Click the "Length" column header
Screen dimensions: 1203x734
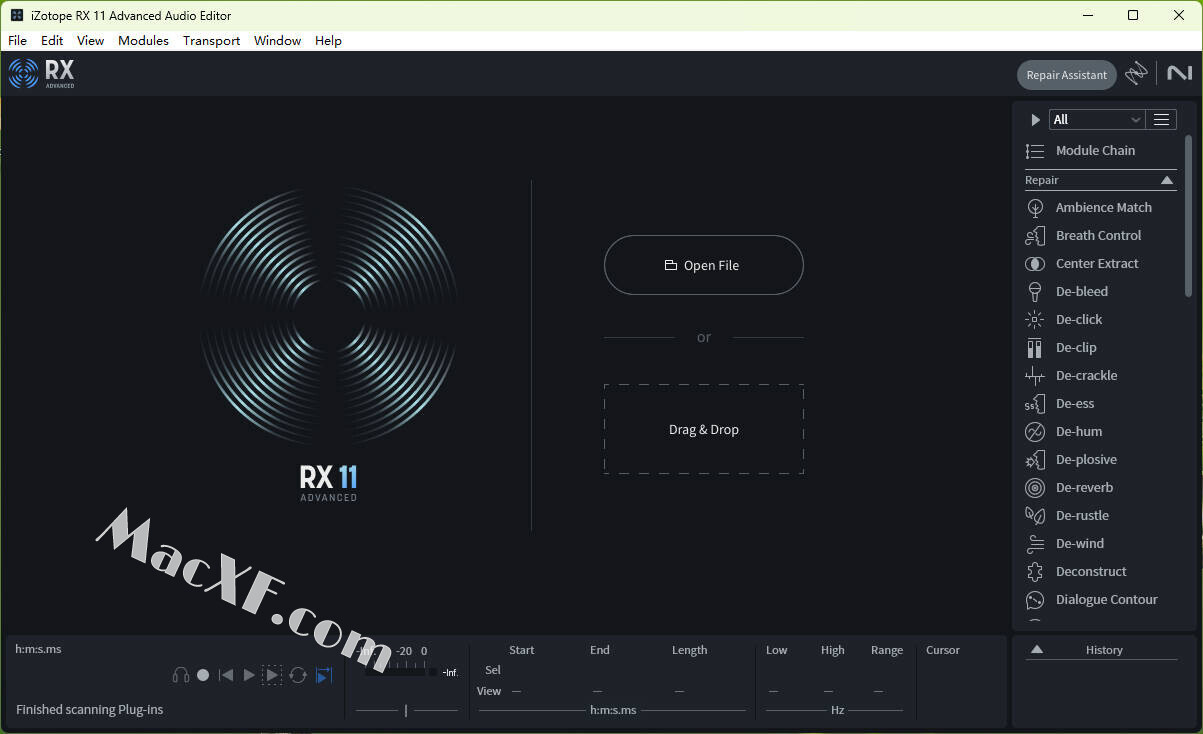coord(690,650)
